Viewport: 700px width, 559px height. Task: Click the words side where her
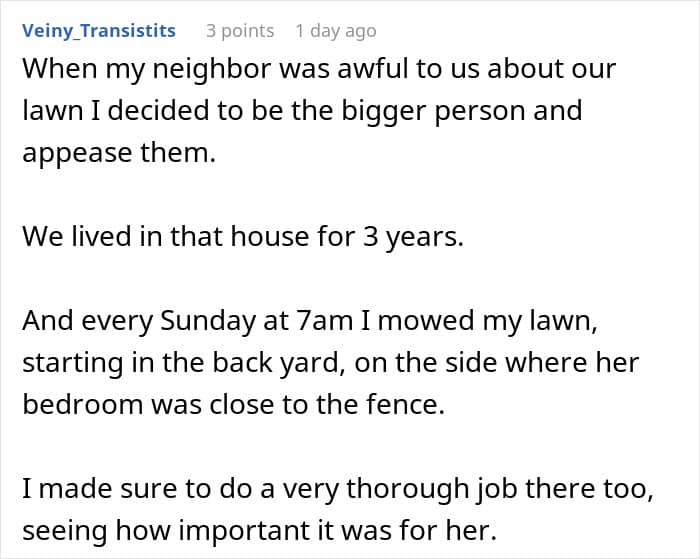click(x=535, y=362)
